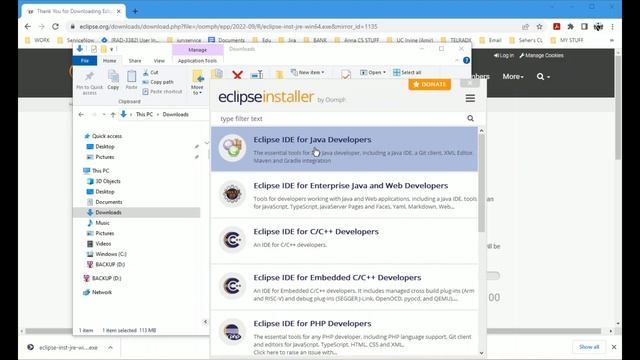The width and height of the screenshot is (640, 360).
Task: Bookmark this page with the star icon
Action: pos(539,27)
